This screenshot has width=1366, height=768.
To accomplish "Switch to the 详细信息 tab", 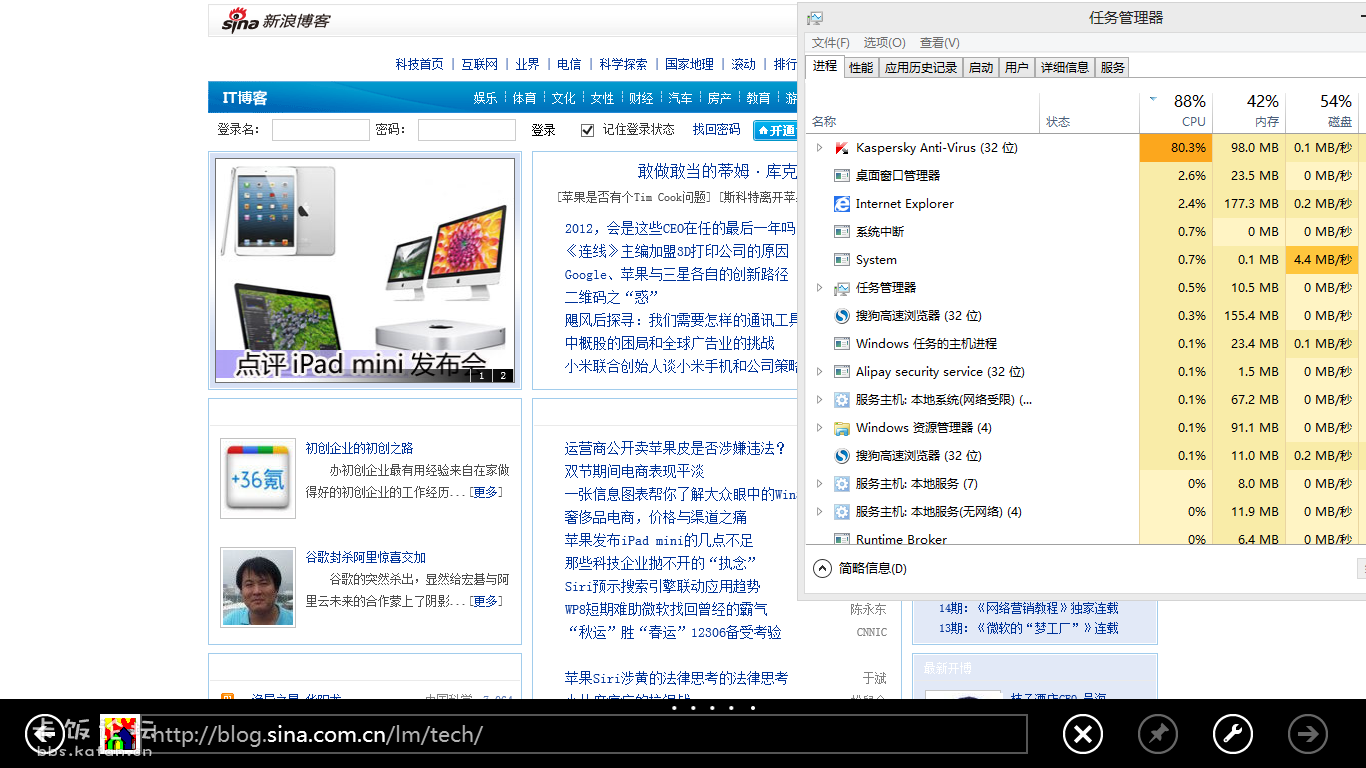I will point(1064,68).
